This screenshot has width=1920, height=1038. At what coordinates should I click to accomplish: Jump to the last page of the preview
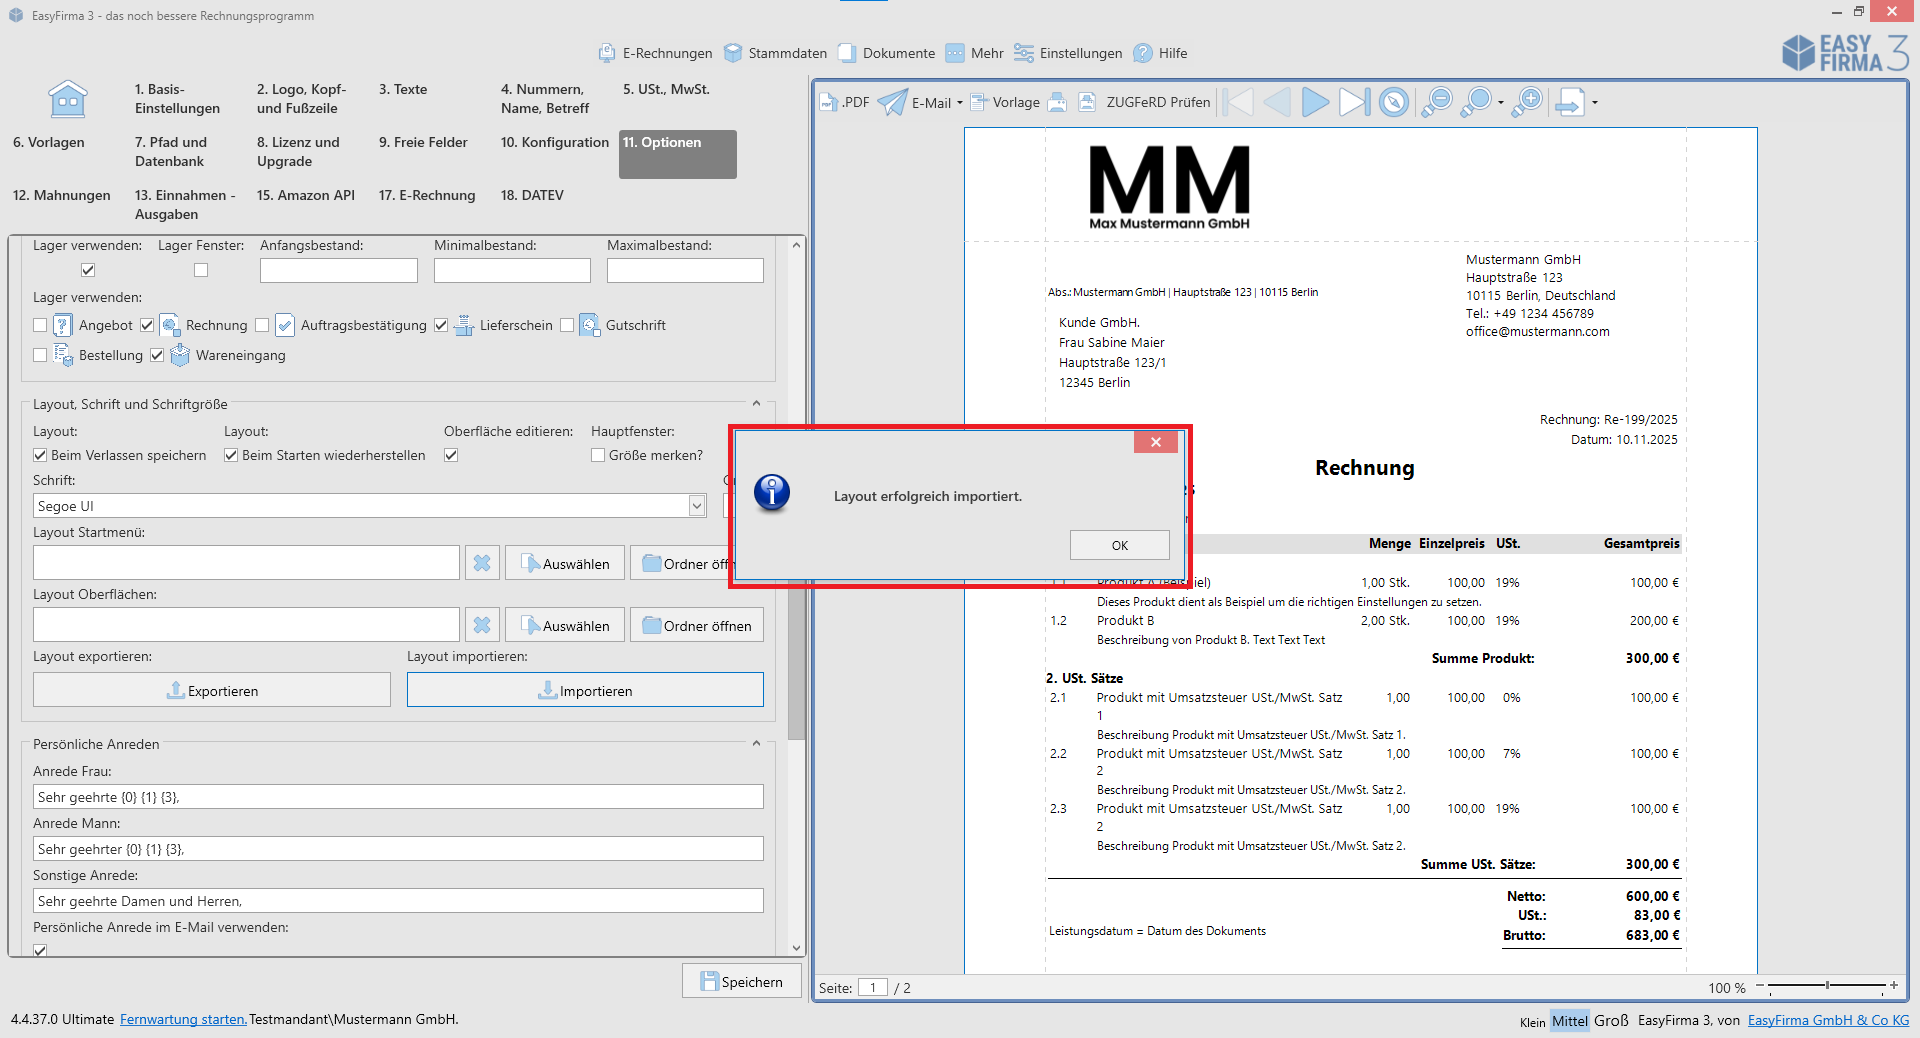click(x=1353, y=102)
